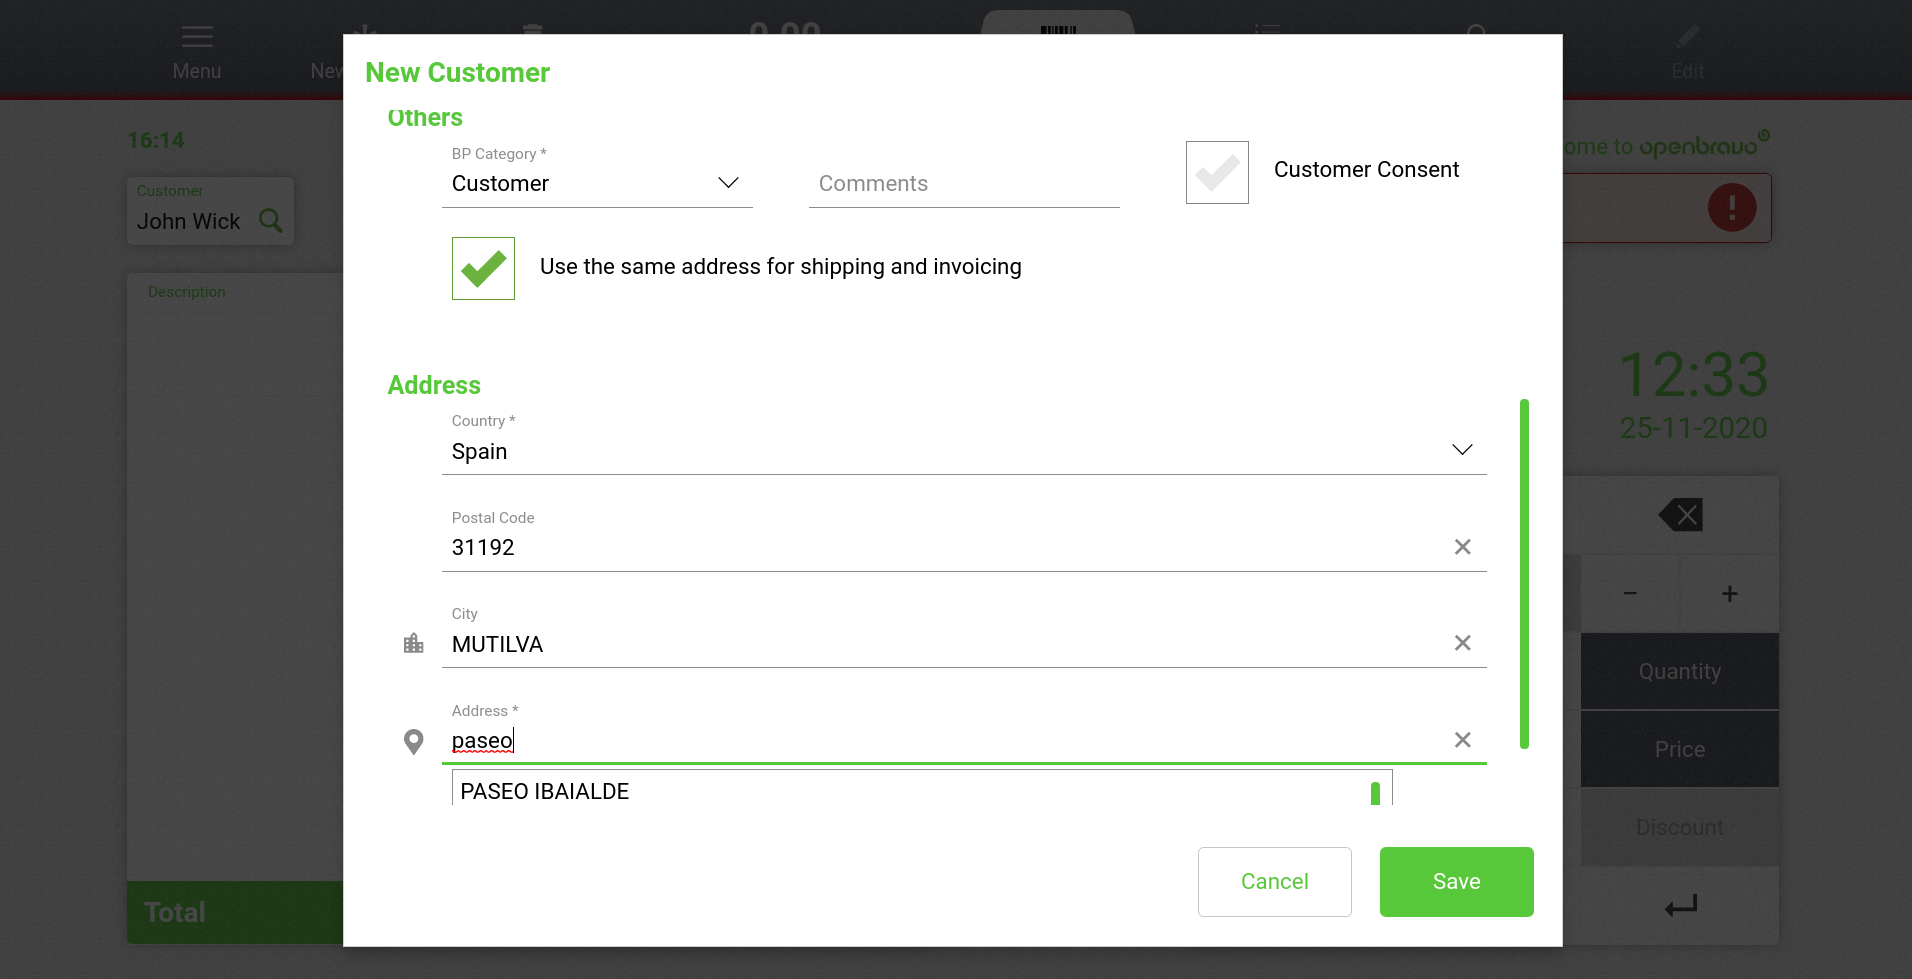
Task: Select PASEO IBAIALDE address suggestion
Action: 544,791
